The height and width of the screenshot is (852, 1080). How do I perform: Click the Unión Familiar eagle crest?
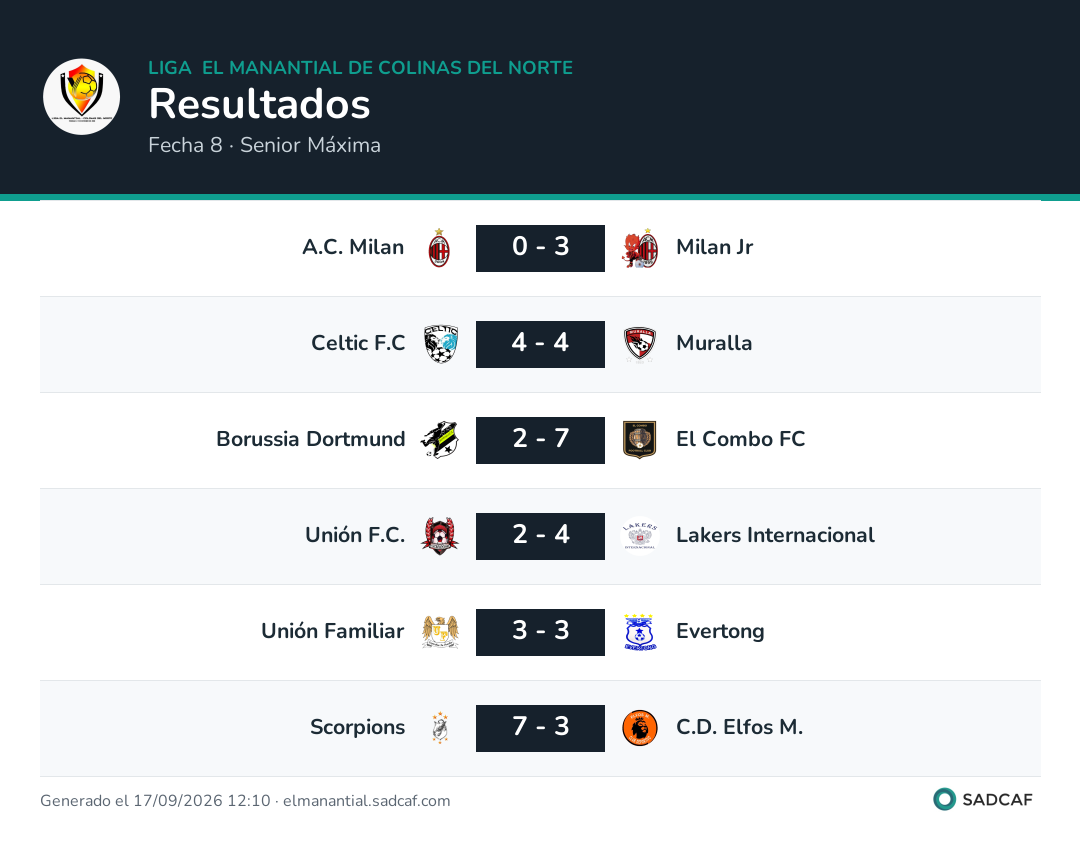click(x=440, y=632)
